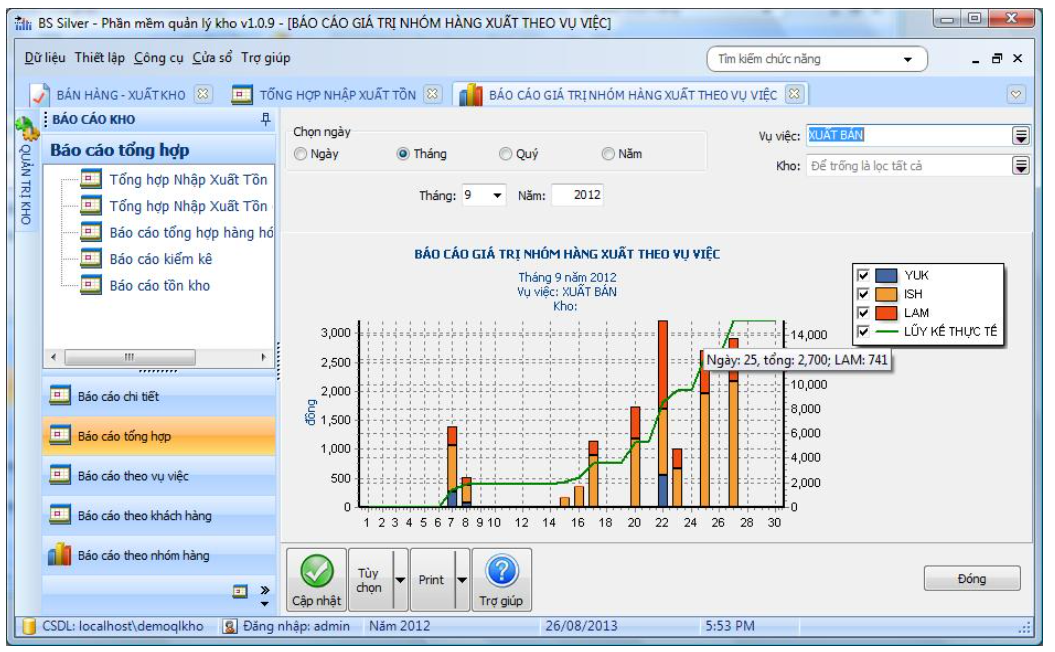Click the Báo cáo theo nhóm hàng chart icon

(60, 555)
